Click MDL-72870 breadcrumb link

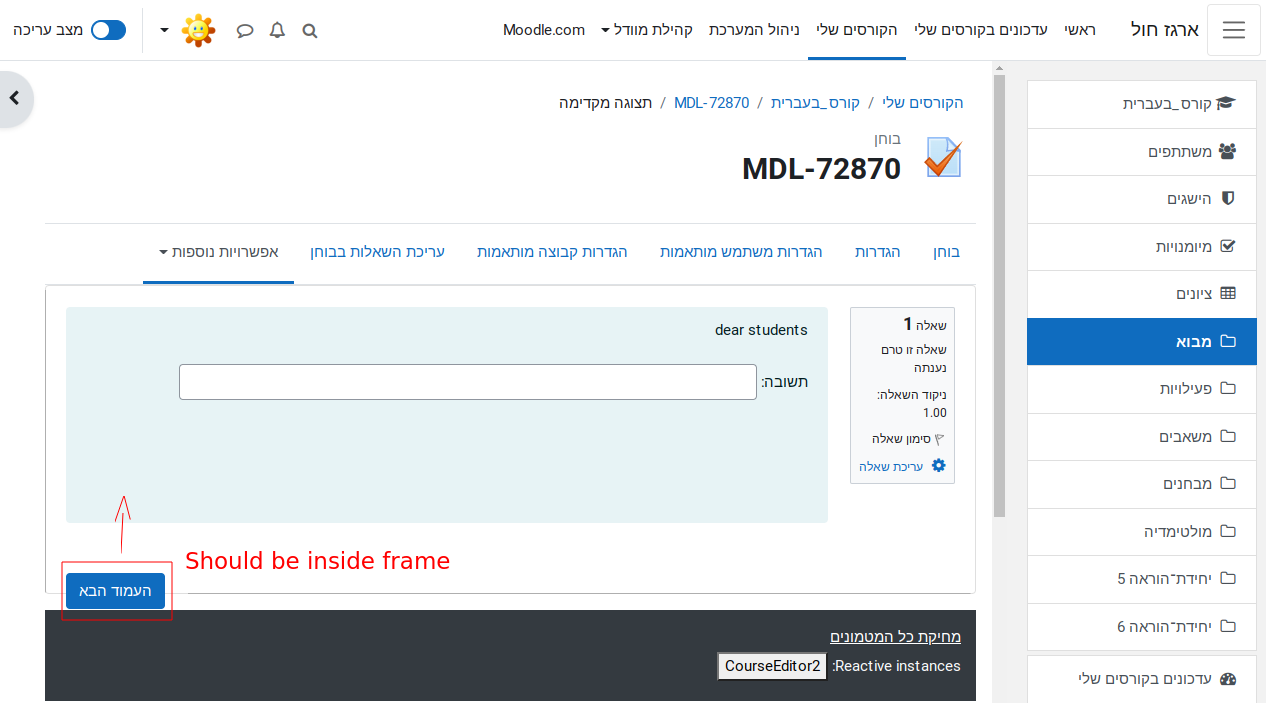tap(711, 102)
